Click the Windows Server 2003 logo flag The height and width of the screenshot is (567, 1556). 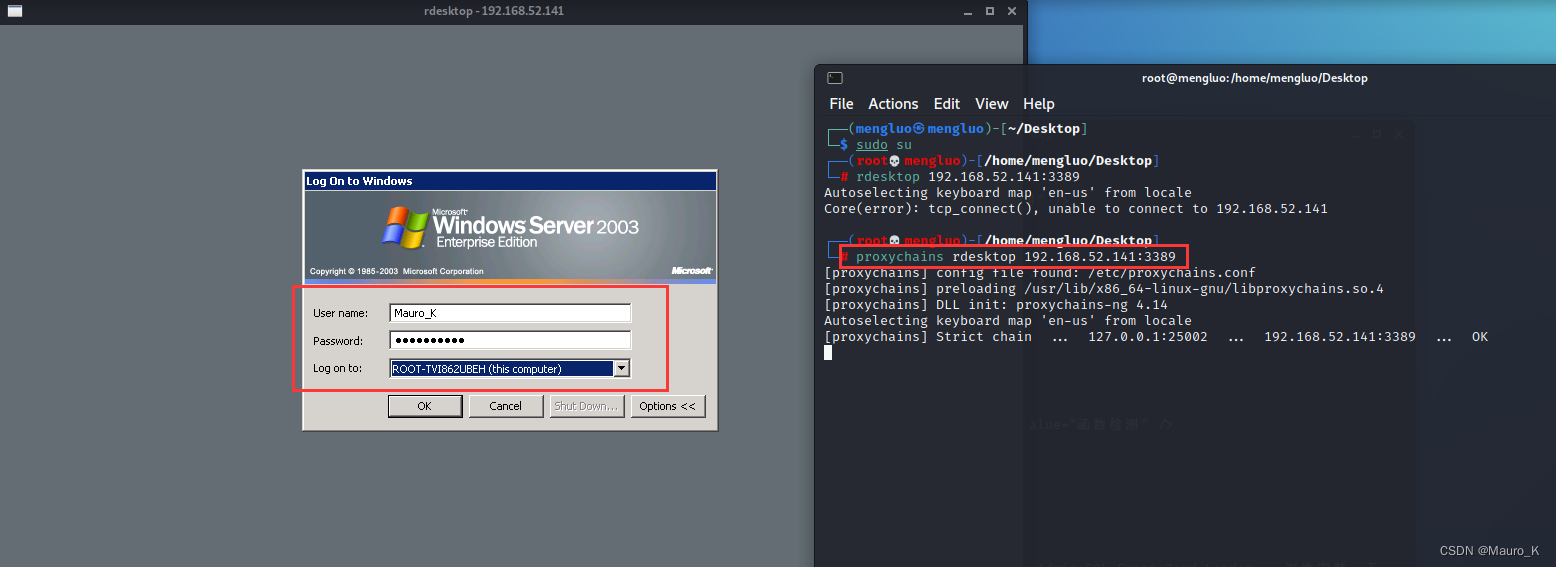coord(405,227)
